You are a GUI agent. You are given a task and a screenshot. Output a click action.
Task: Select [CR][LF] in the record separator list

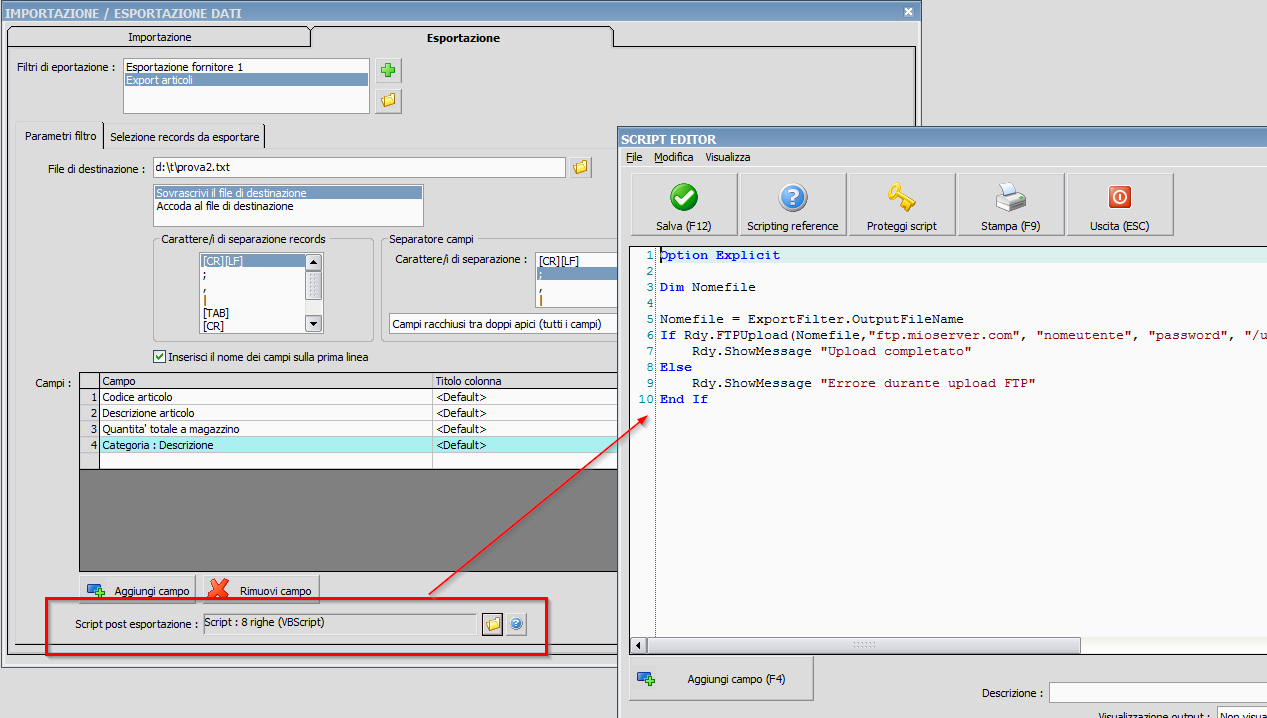pyautogui.click(x=252, y=261)
